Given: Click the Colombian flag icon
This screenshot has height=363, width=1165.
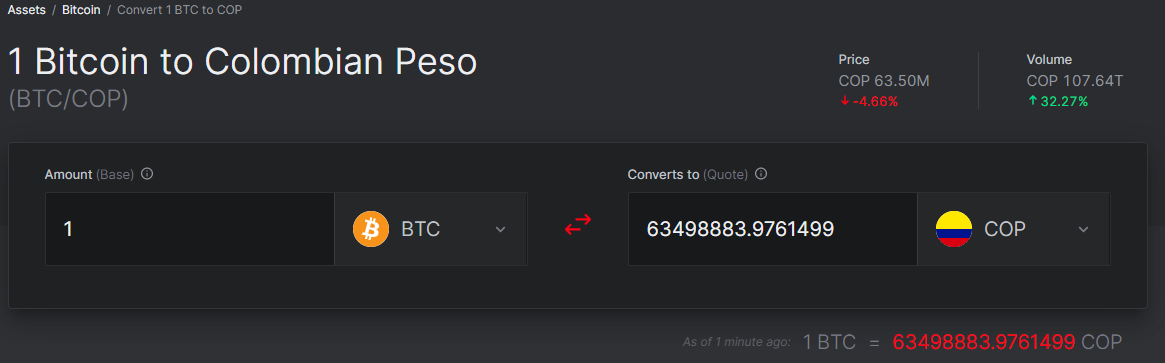Looking at the screenshot, I should tap(953, 229).
